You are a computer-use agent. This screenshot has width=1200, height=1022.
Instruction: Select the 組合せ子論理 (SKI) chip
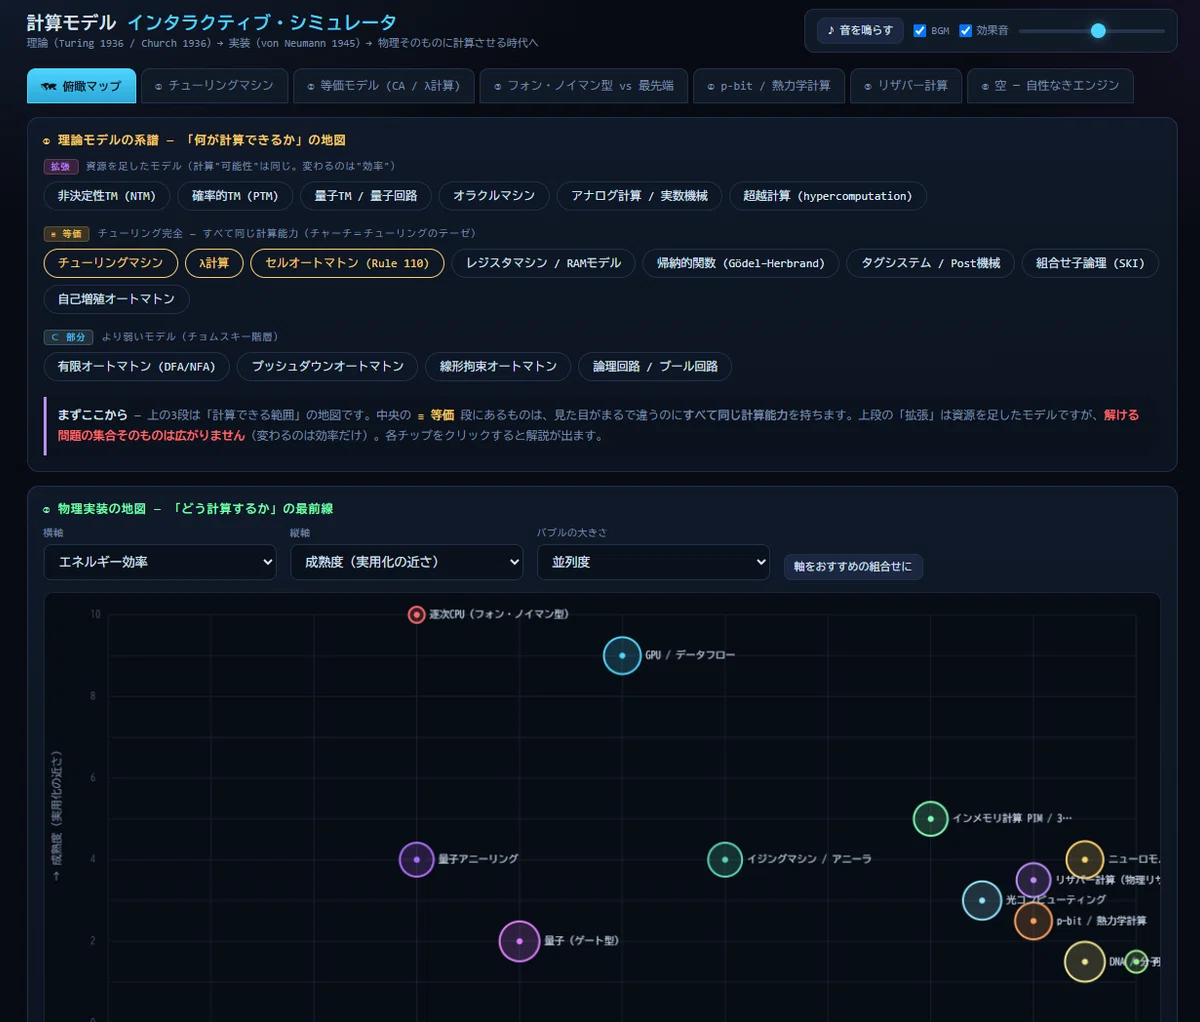pyautogui.click(x=1090, y=263)
